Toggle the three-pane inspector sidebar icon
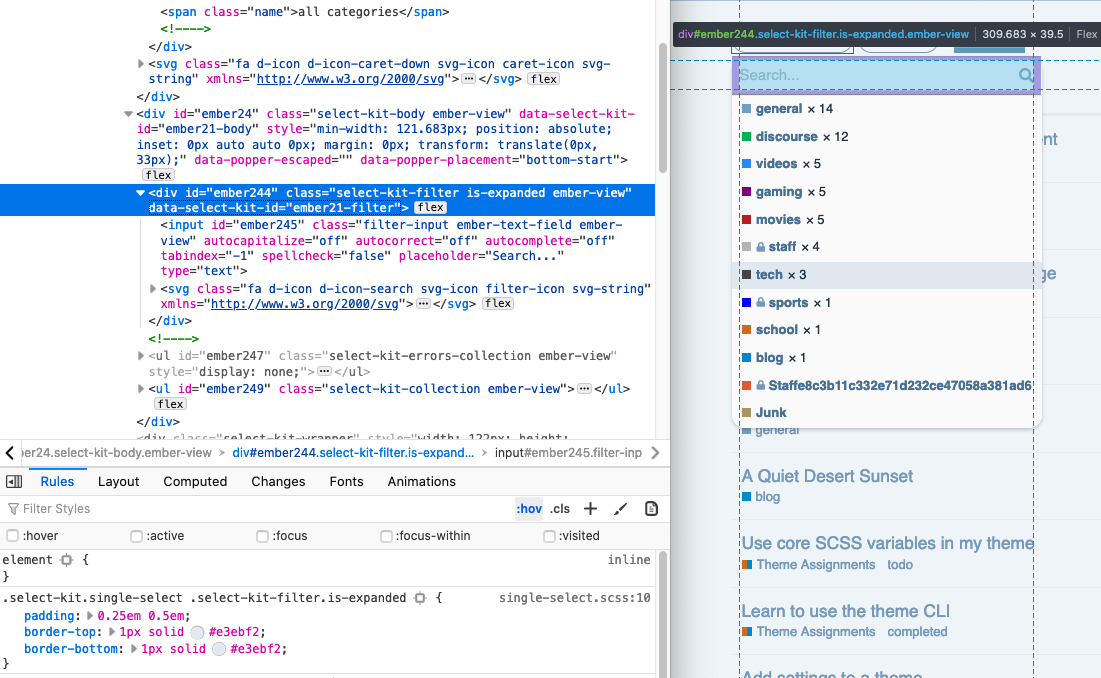1101x678 pixels. point(14,481)
